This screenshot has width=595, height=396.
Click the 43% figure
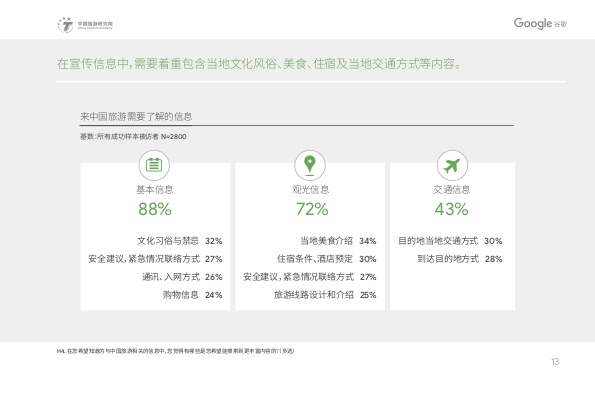coord(452,209)
